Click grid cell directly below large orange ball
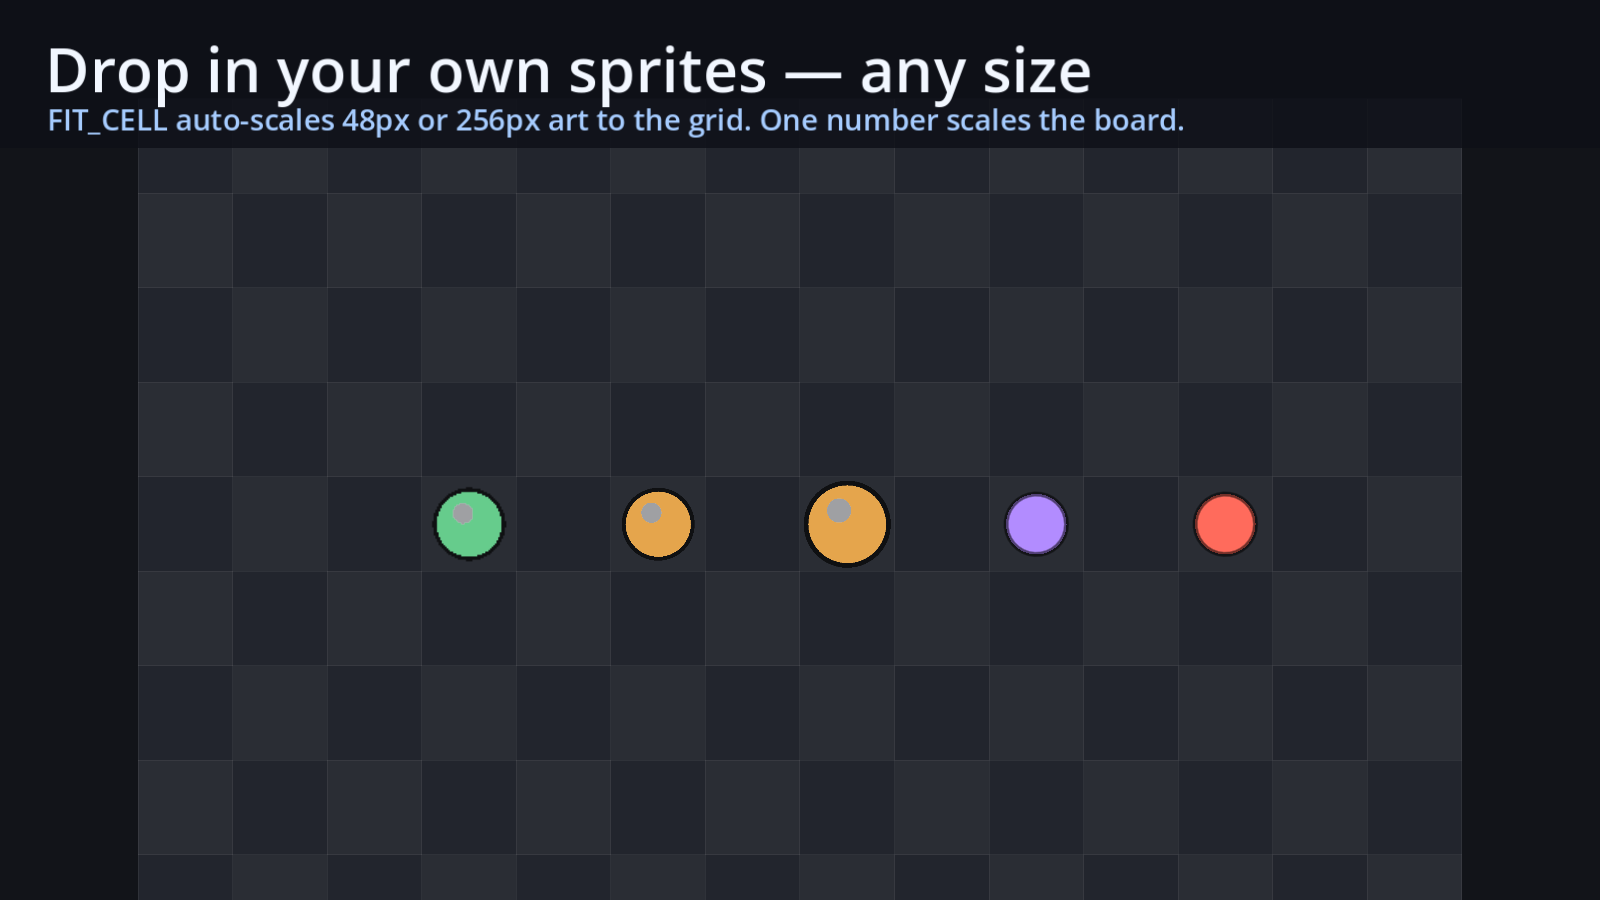 coord(847,619)
